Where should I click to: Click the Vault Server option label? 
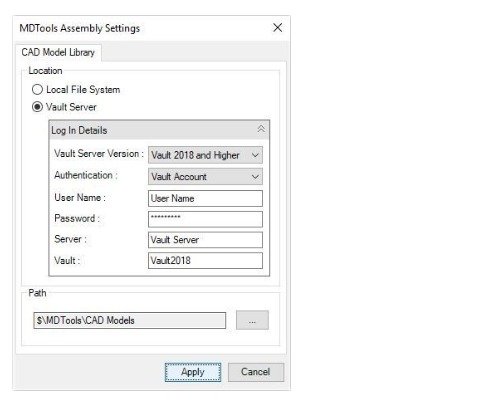click(x=71, y=107)
